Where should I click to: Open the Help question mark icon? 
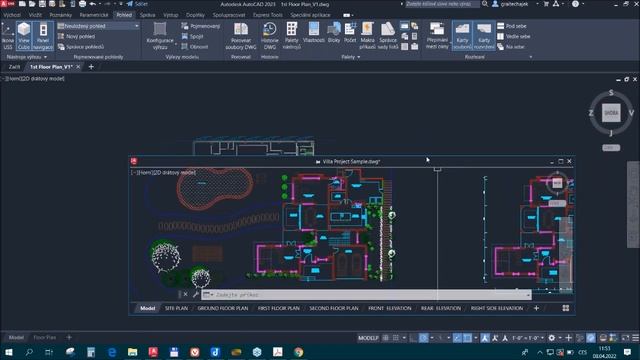click(575, 4)
